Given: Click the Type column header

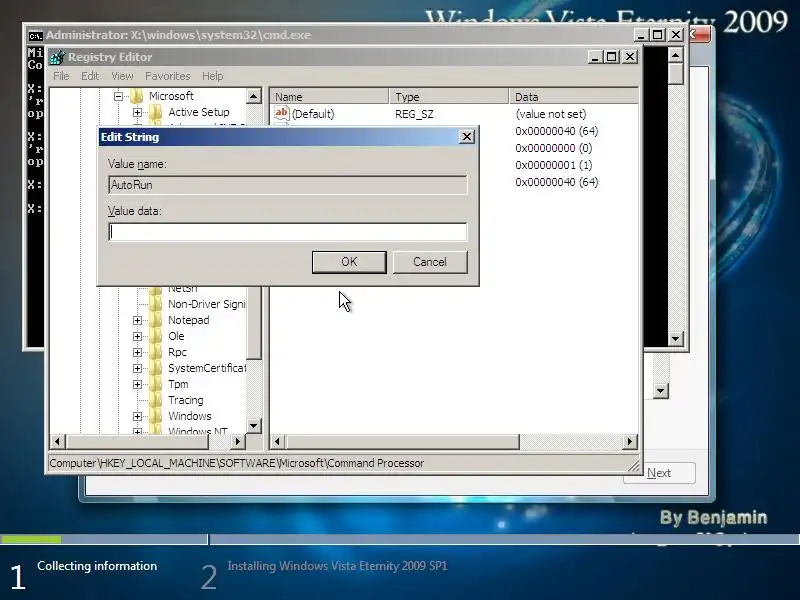Looking at the screenshot, I should 449,96.
